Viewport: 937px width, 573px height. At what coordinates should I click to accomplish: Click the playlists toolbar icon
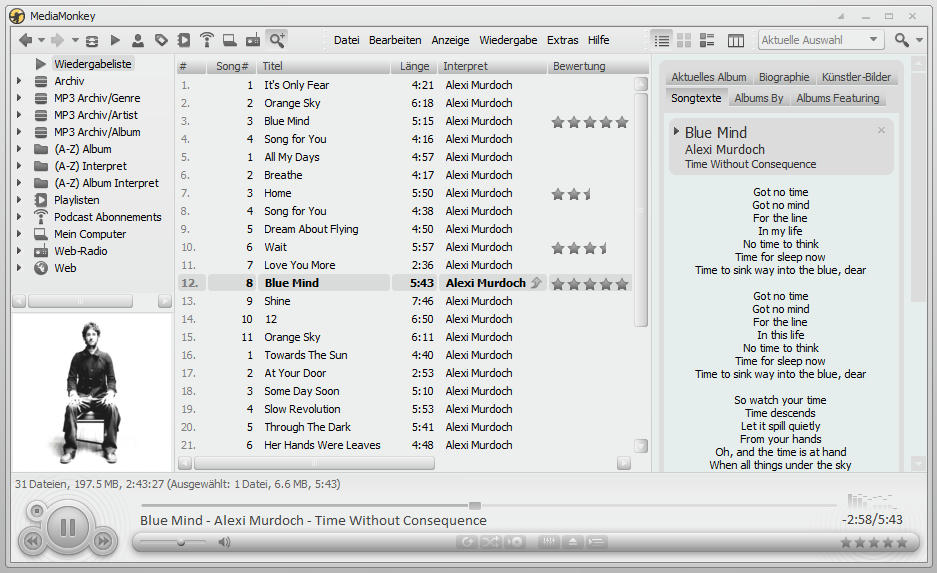(184, 40)
